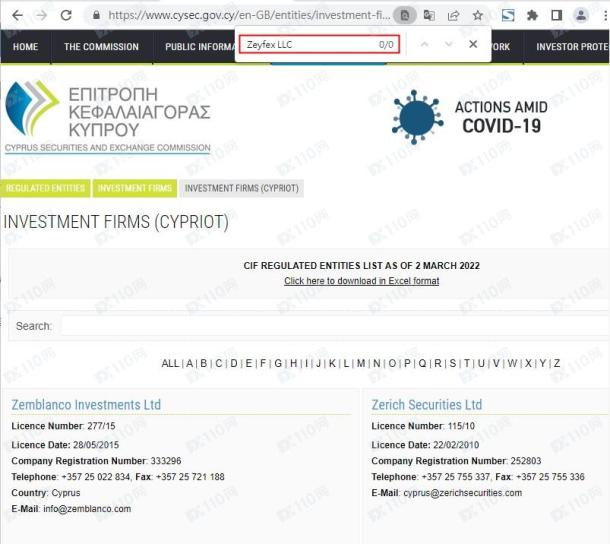Filter entities by letter M
This screenshot has width=610, height=544.
point(361,363)
